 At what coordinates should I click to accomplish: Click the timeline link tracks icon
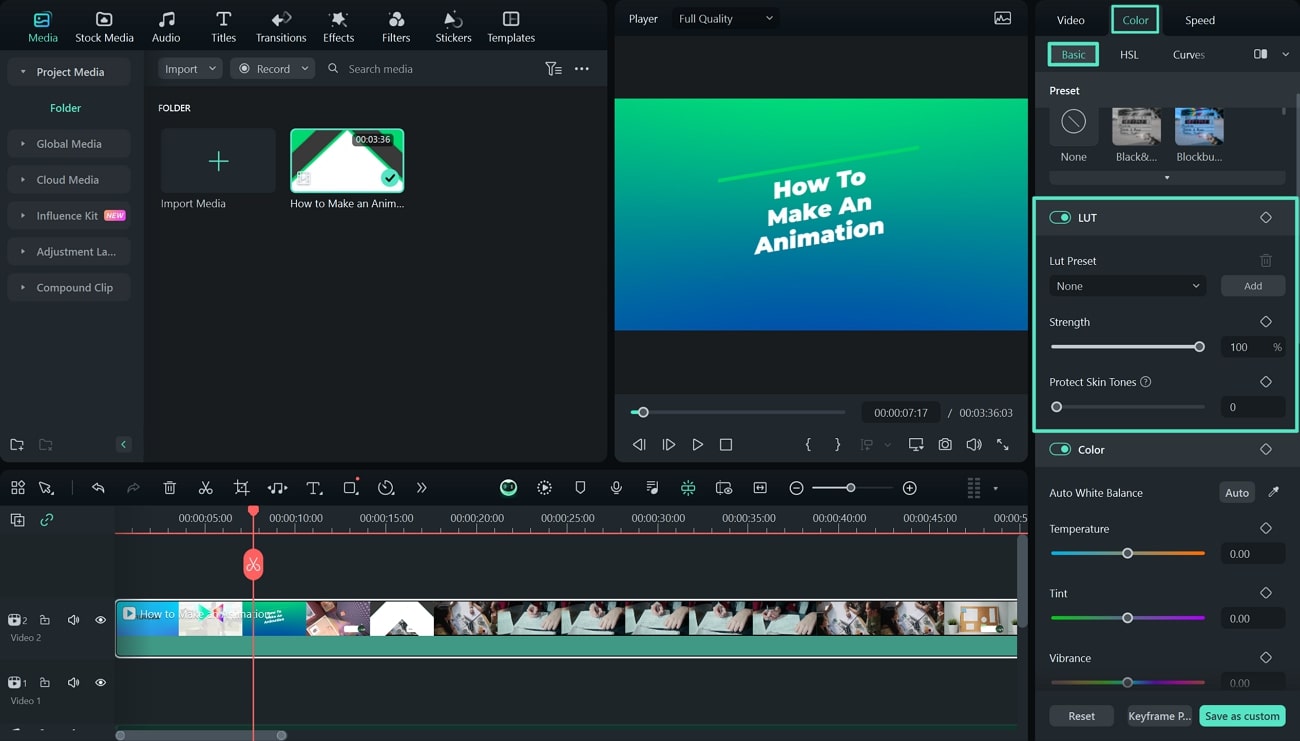pyautogui.click(x=46, y=520)
